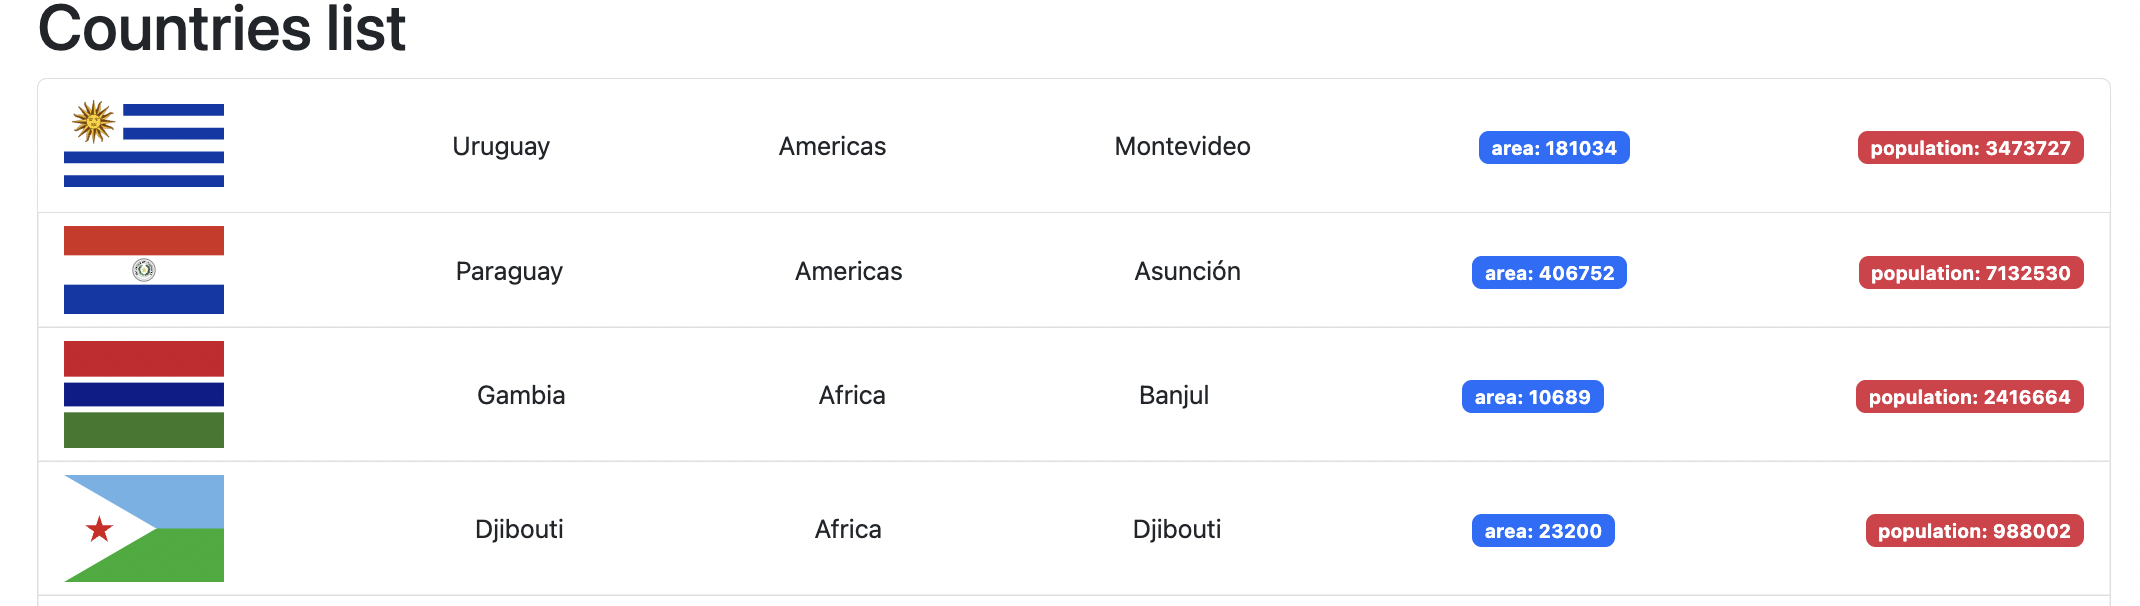Click the Gambia flag

coord(144,394)
